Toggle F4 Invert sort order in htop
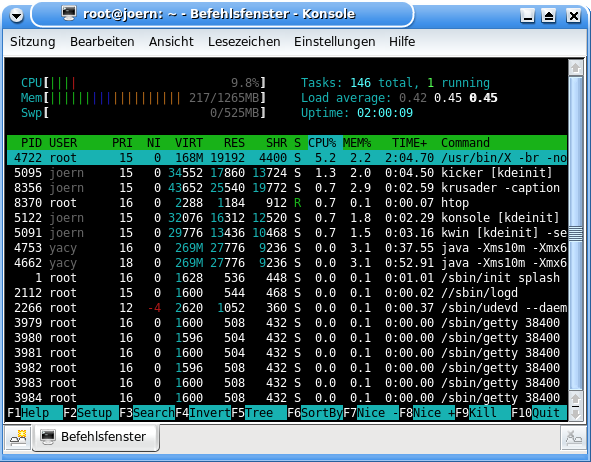 pos(203,413)
